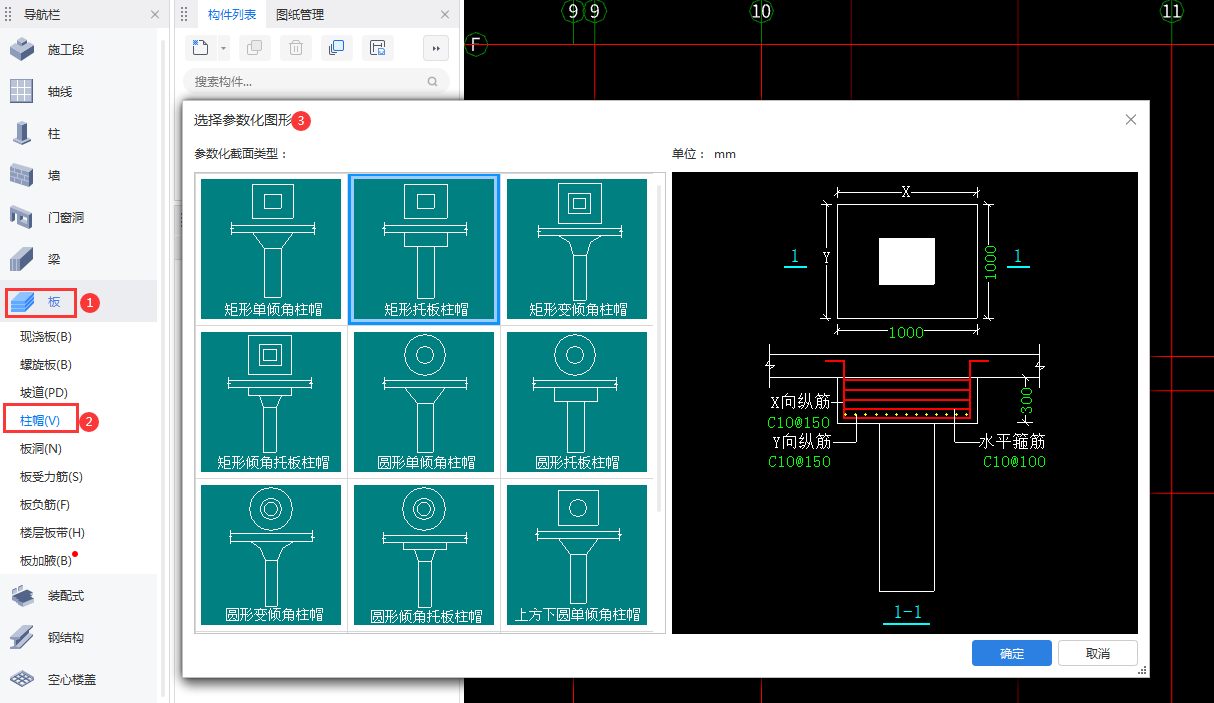1214x703 pixels.
Task: Choose the 圆形单倾角柱帽 thumbnail
Action: point(425,402)
